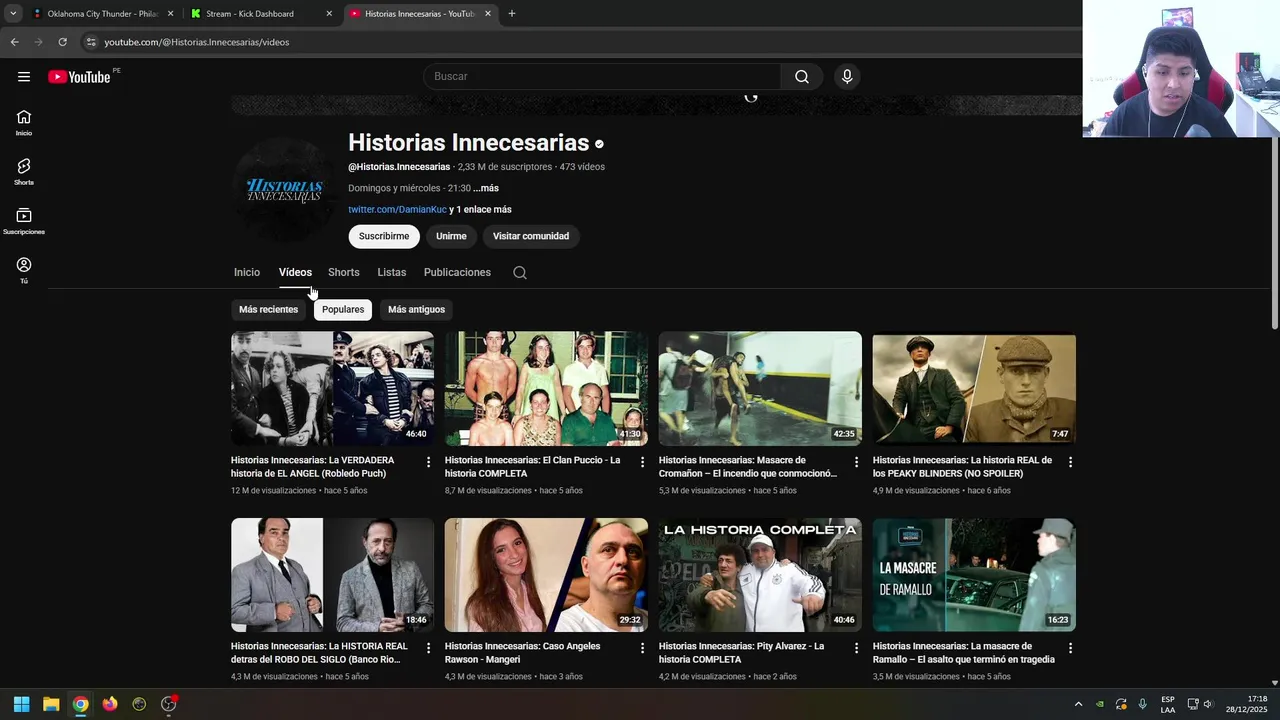Screen dimensions: 1280x720
Task: Open a new browser tab
Action: (x=512, y=14)
